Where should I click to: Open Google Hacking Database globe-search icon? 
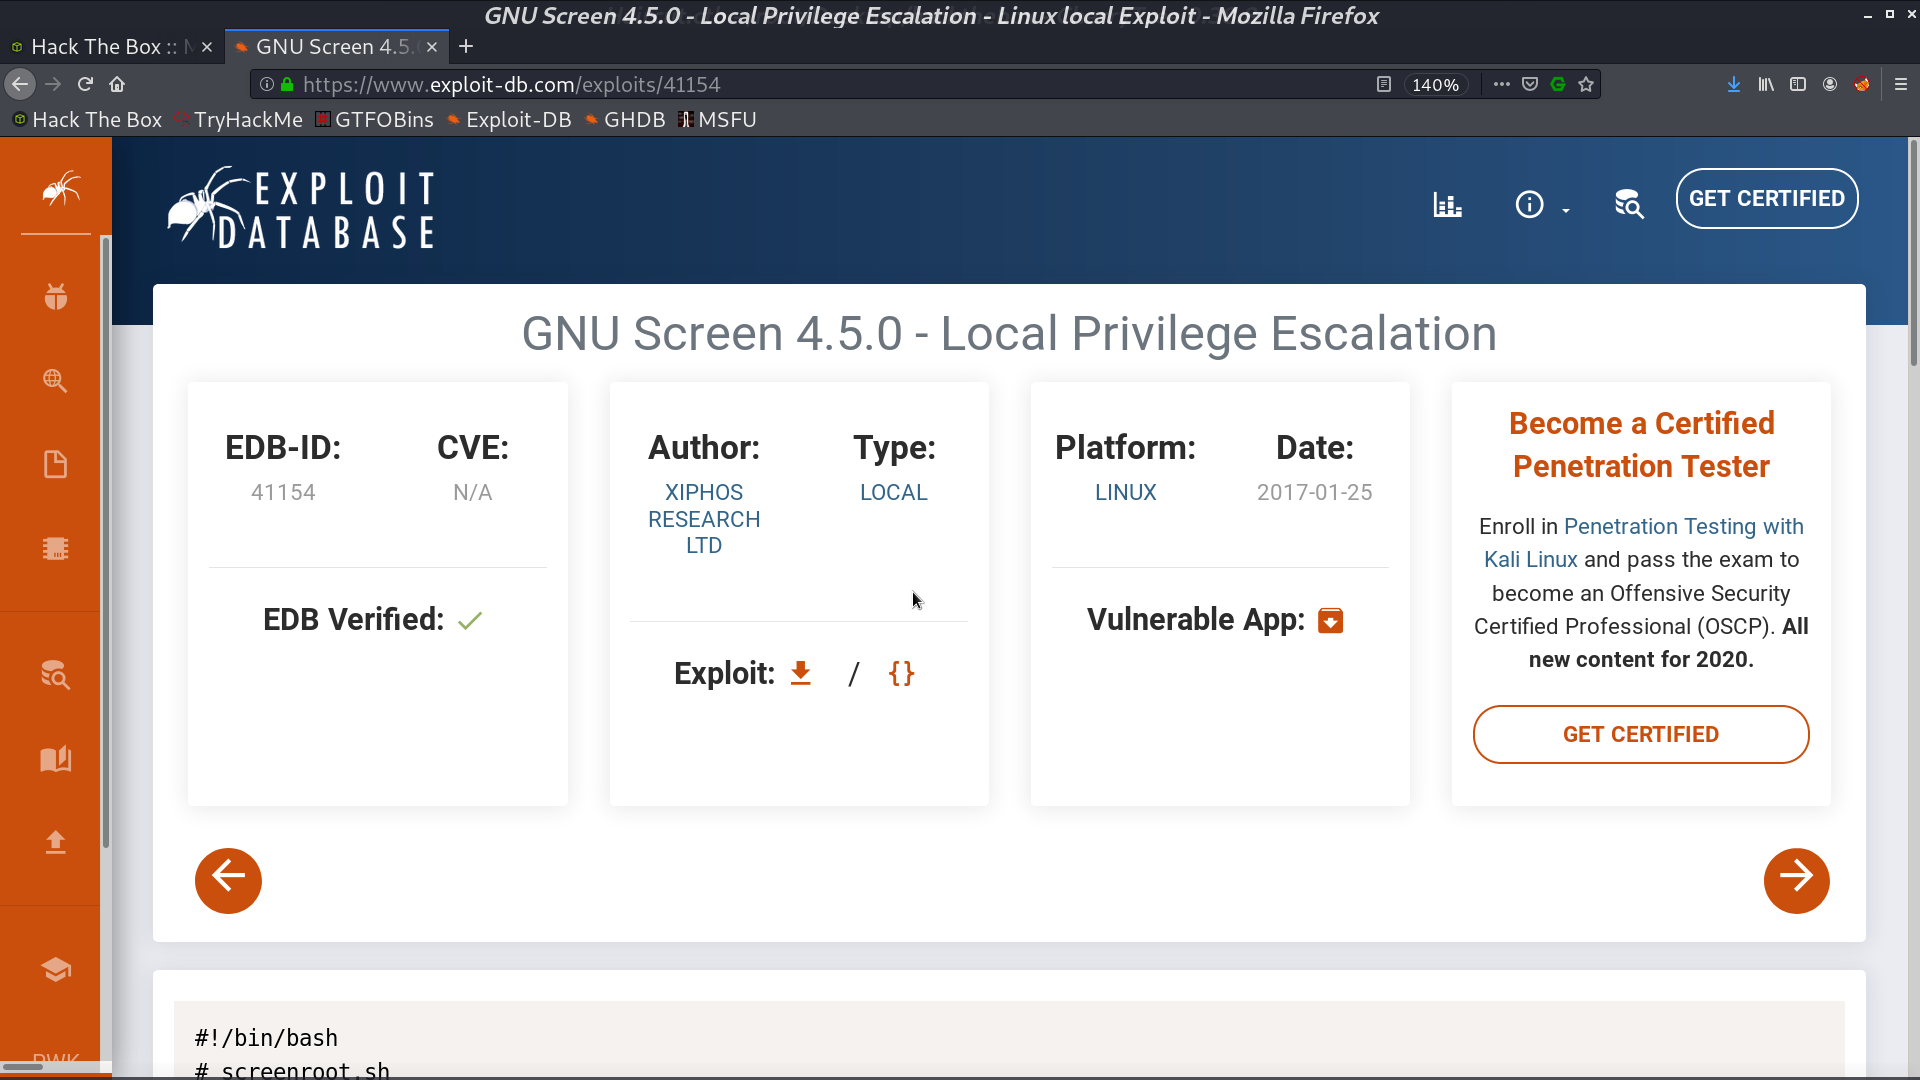click(56, 380)
